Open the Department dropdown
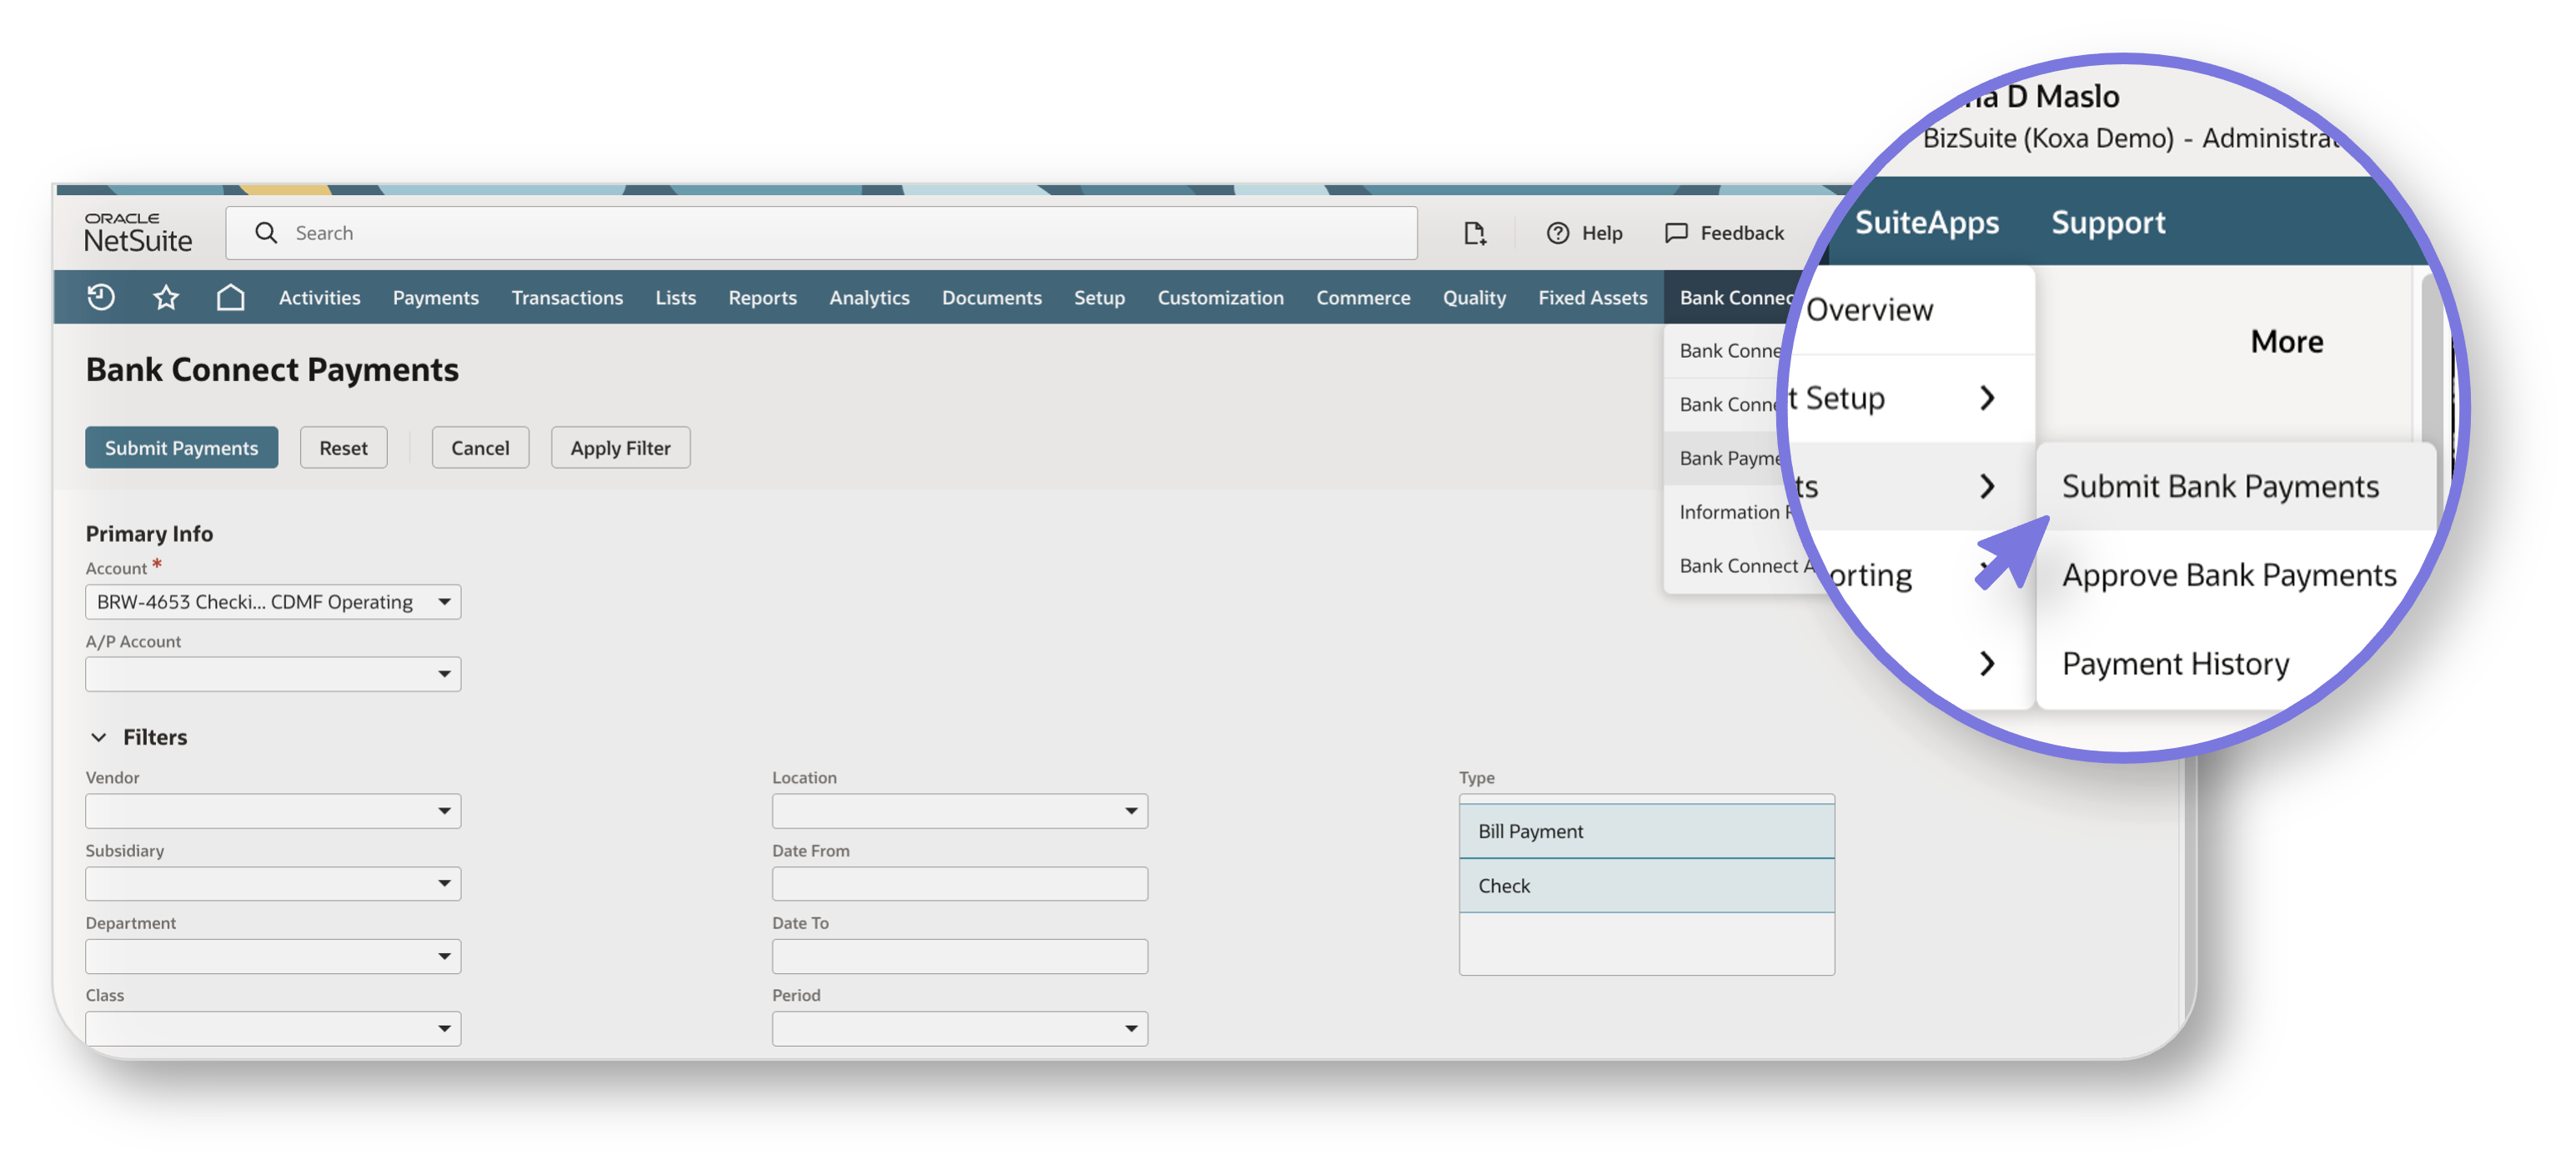This screenshot has height=1165, width=2576. [x=273, y=957]
